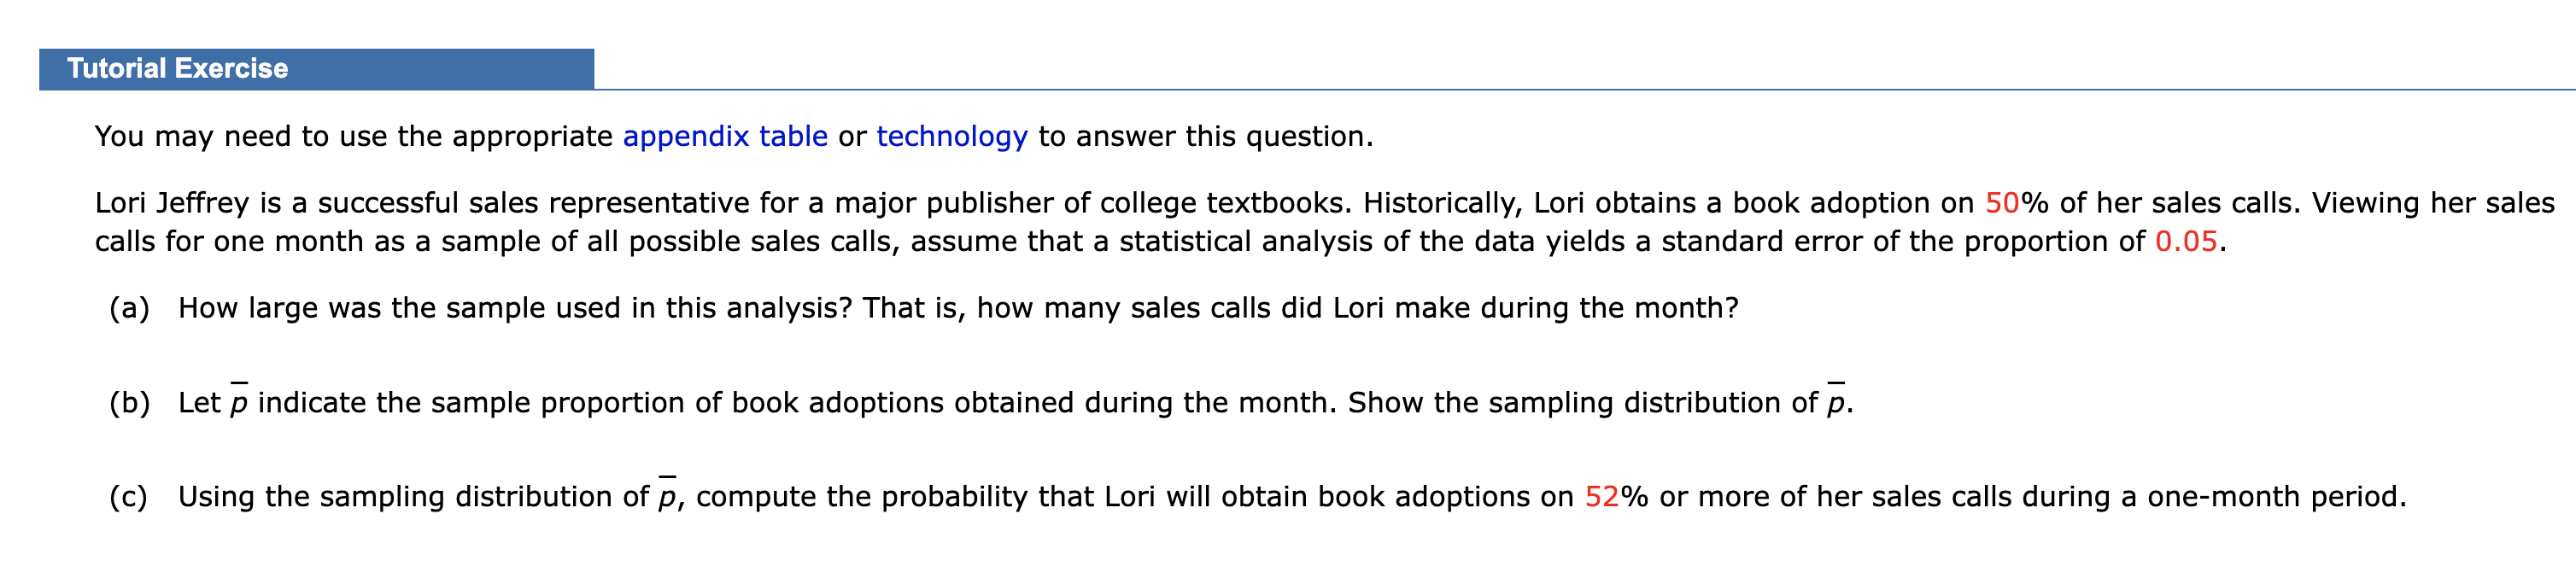Click the (c) question label

[129, 497]
